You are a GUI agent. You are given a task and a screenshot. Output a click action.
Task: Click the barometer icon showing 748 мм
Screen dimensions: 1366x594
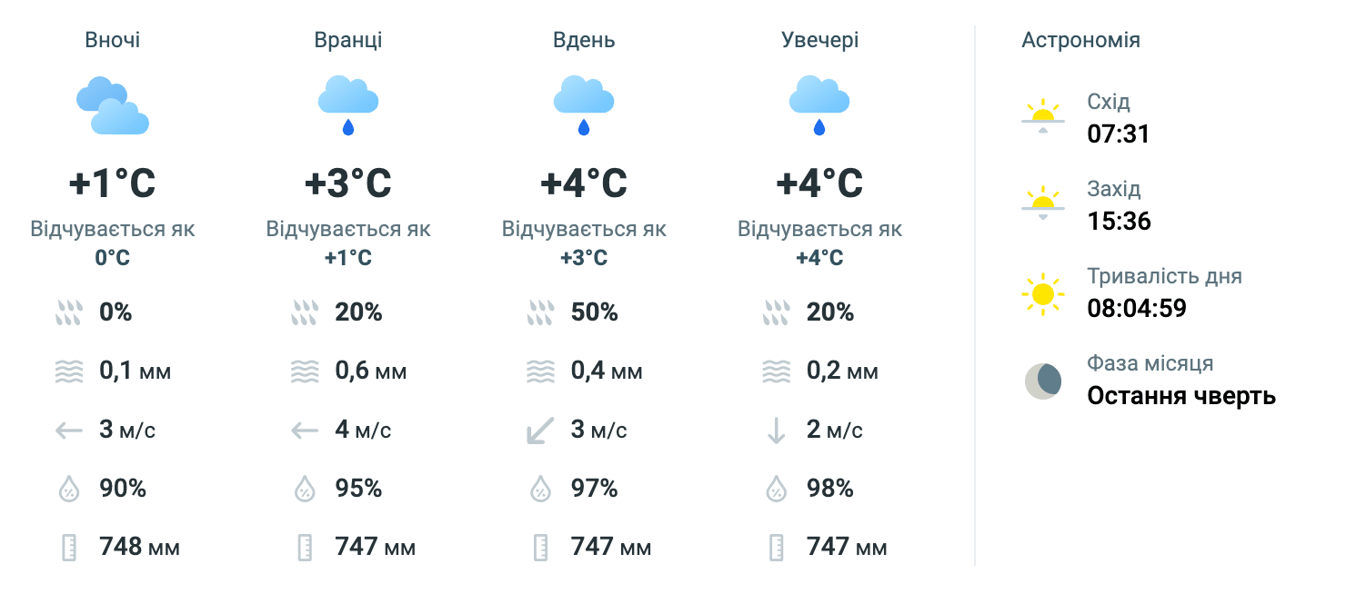69,547
